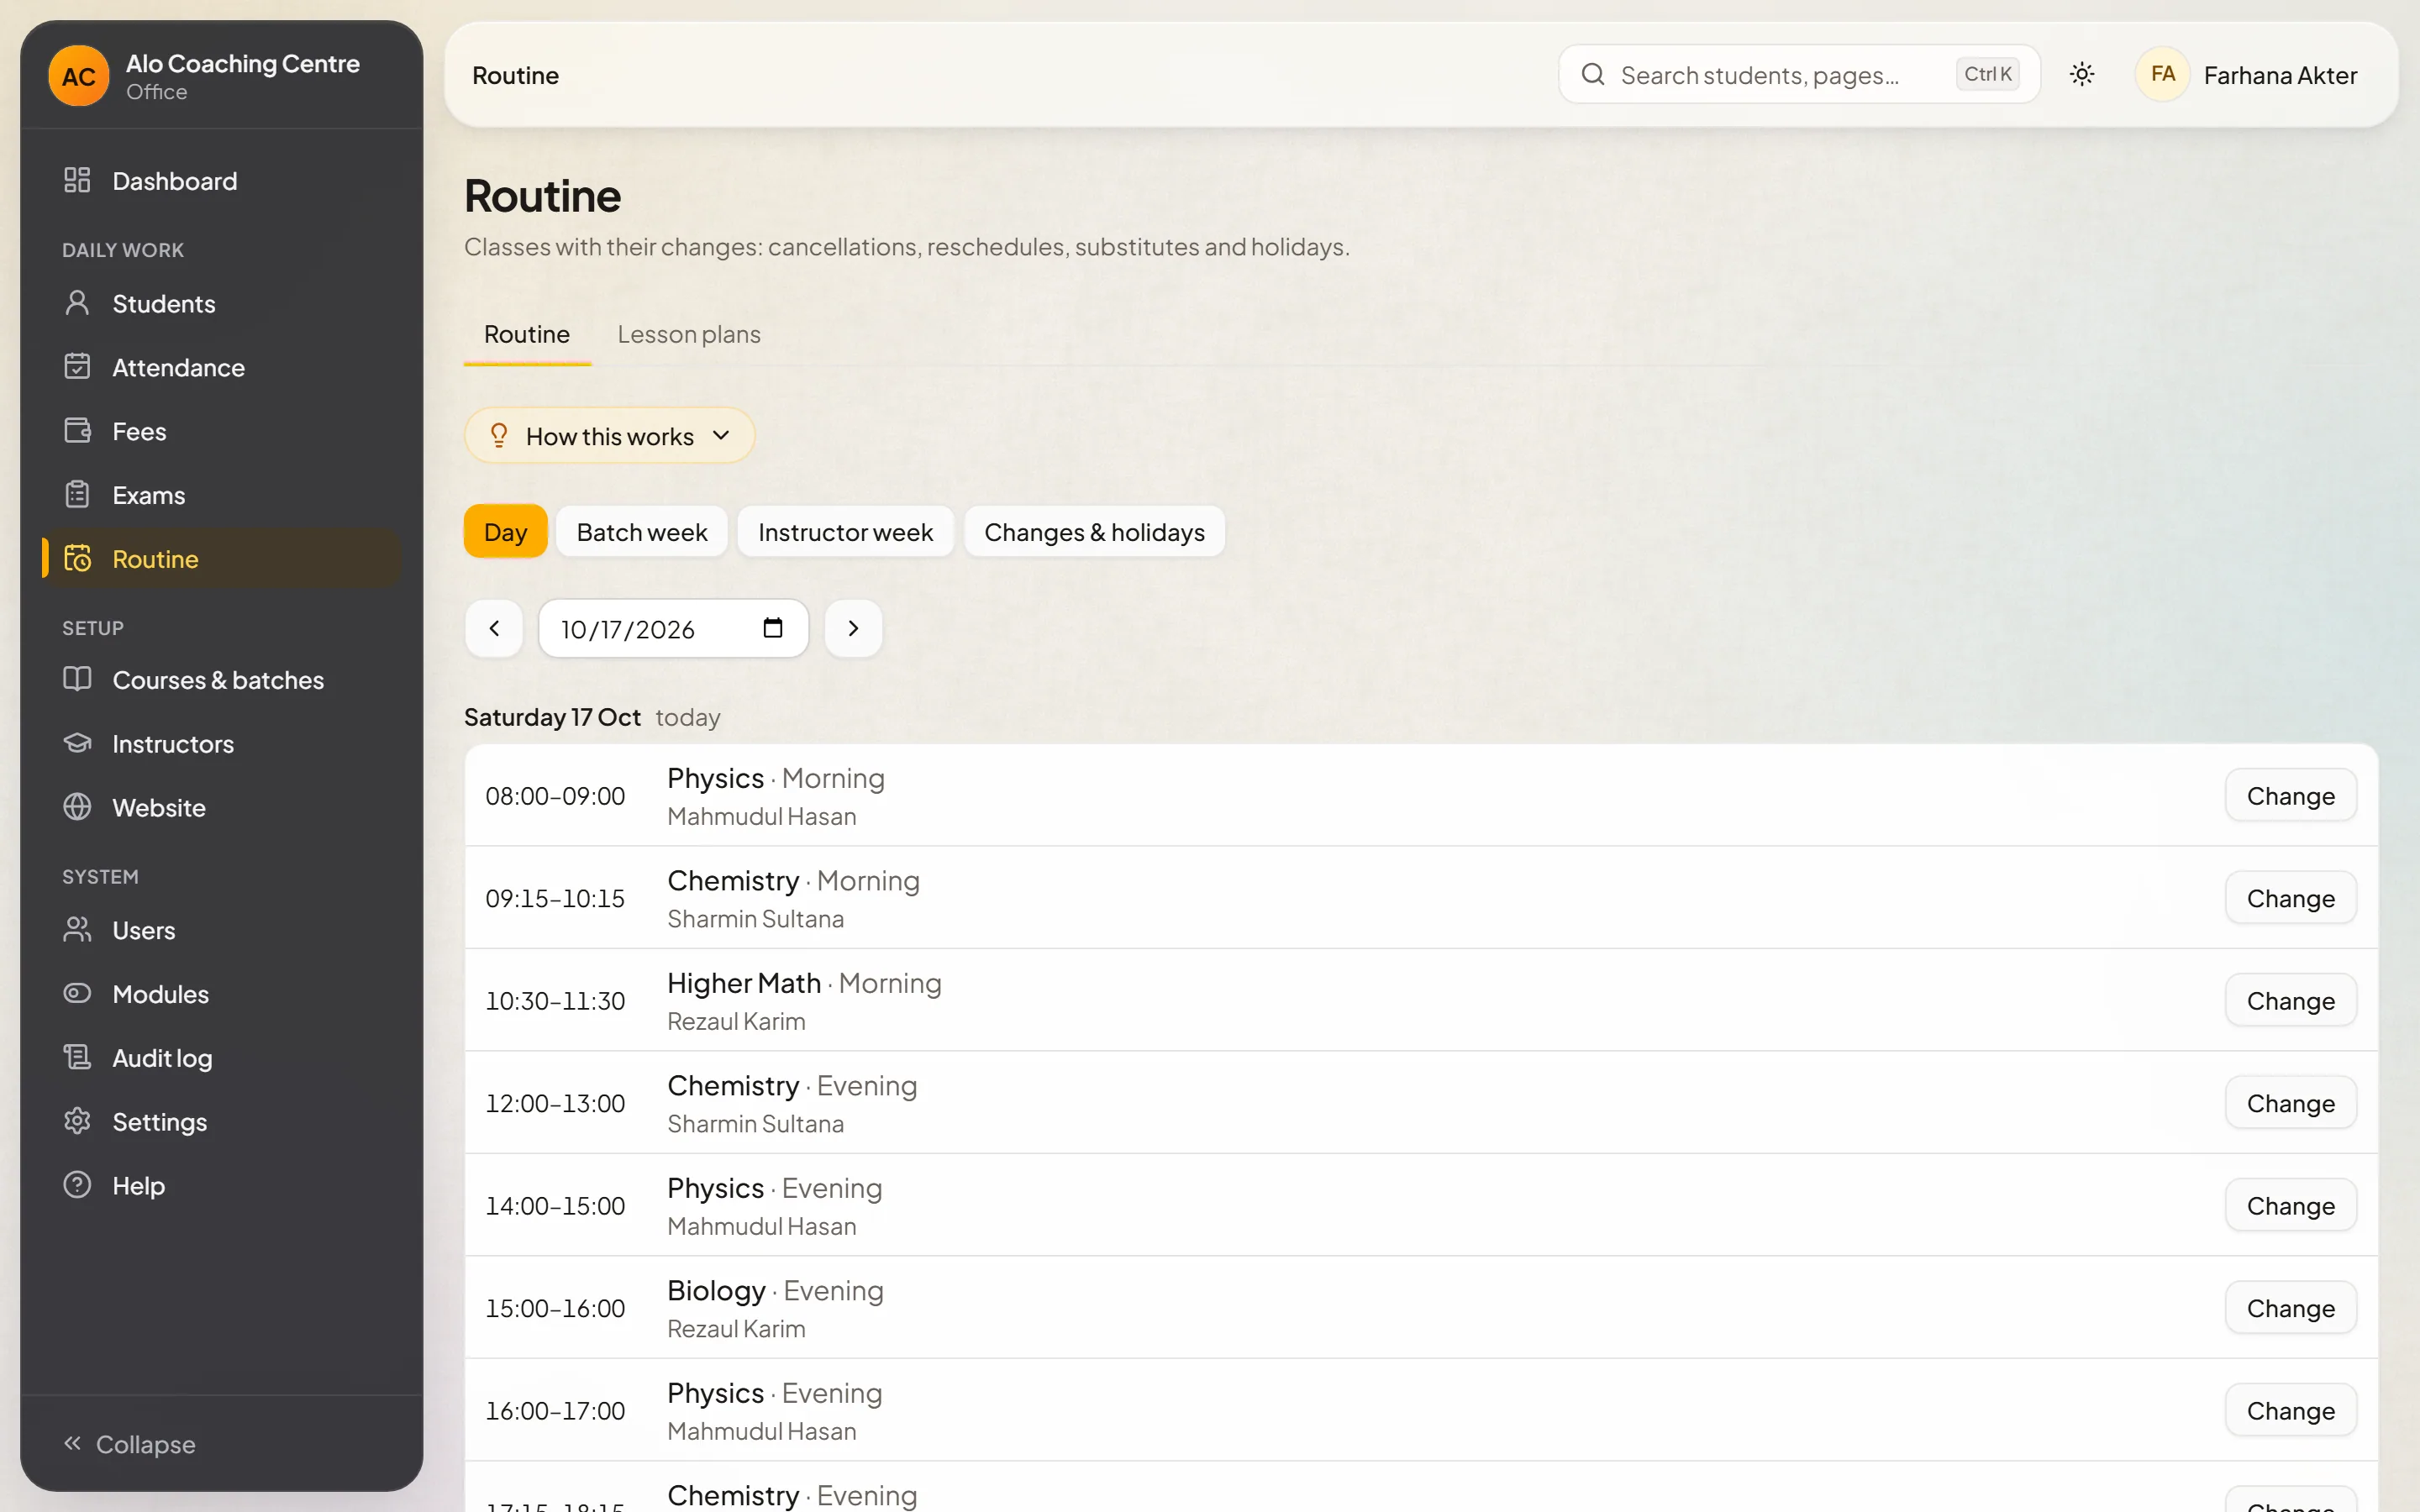Expand the How this works panel
This screenshot has width=2420, height=1512.
[609, 435]
